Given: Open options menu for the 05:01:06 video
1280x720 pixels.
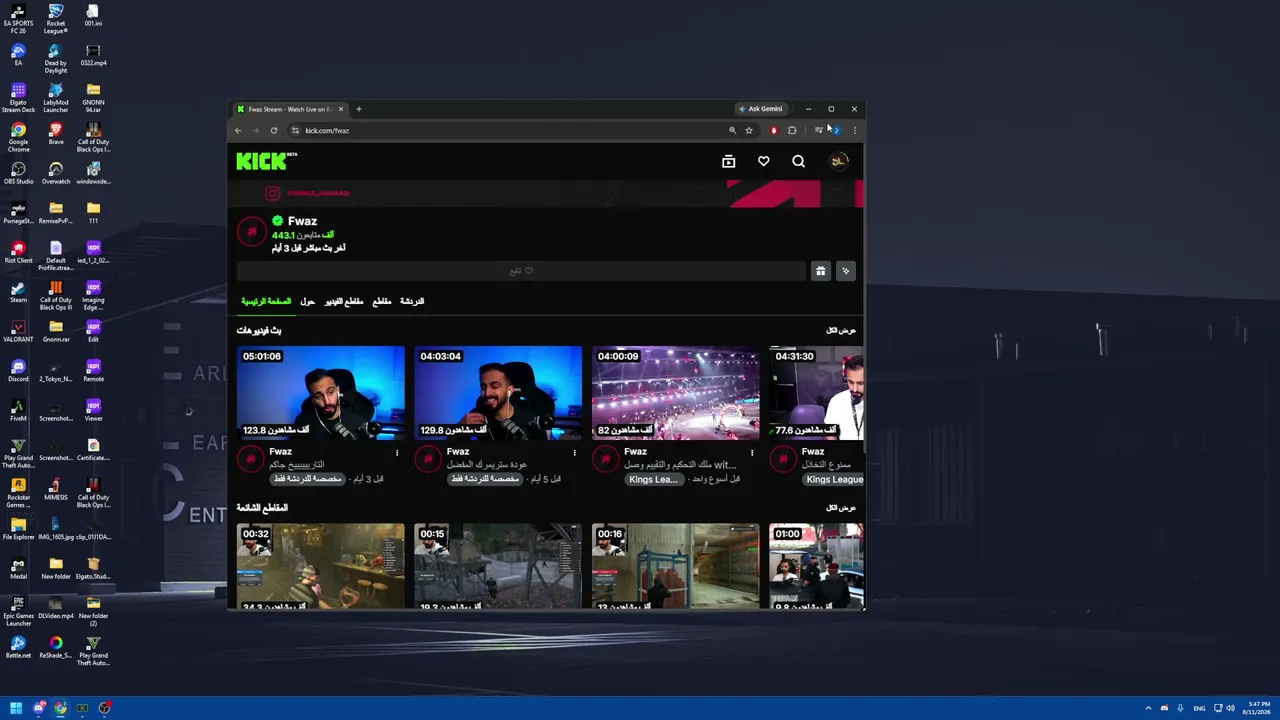Looking at the screenshot, I should [397, 453].
